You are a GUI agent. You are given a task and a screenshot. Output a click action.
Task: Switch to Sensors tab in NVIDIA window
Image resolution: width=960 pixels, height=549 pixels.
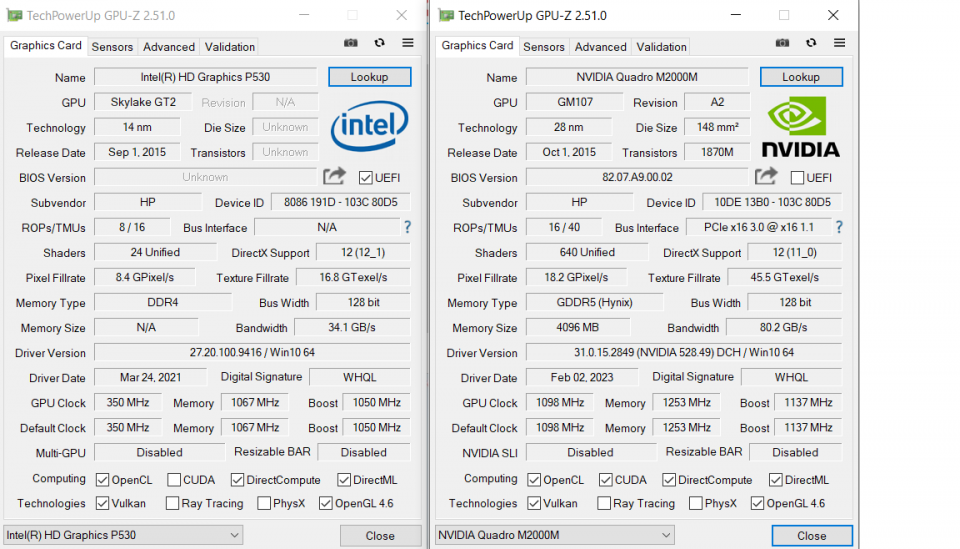[544, 47]
